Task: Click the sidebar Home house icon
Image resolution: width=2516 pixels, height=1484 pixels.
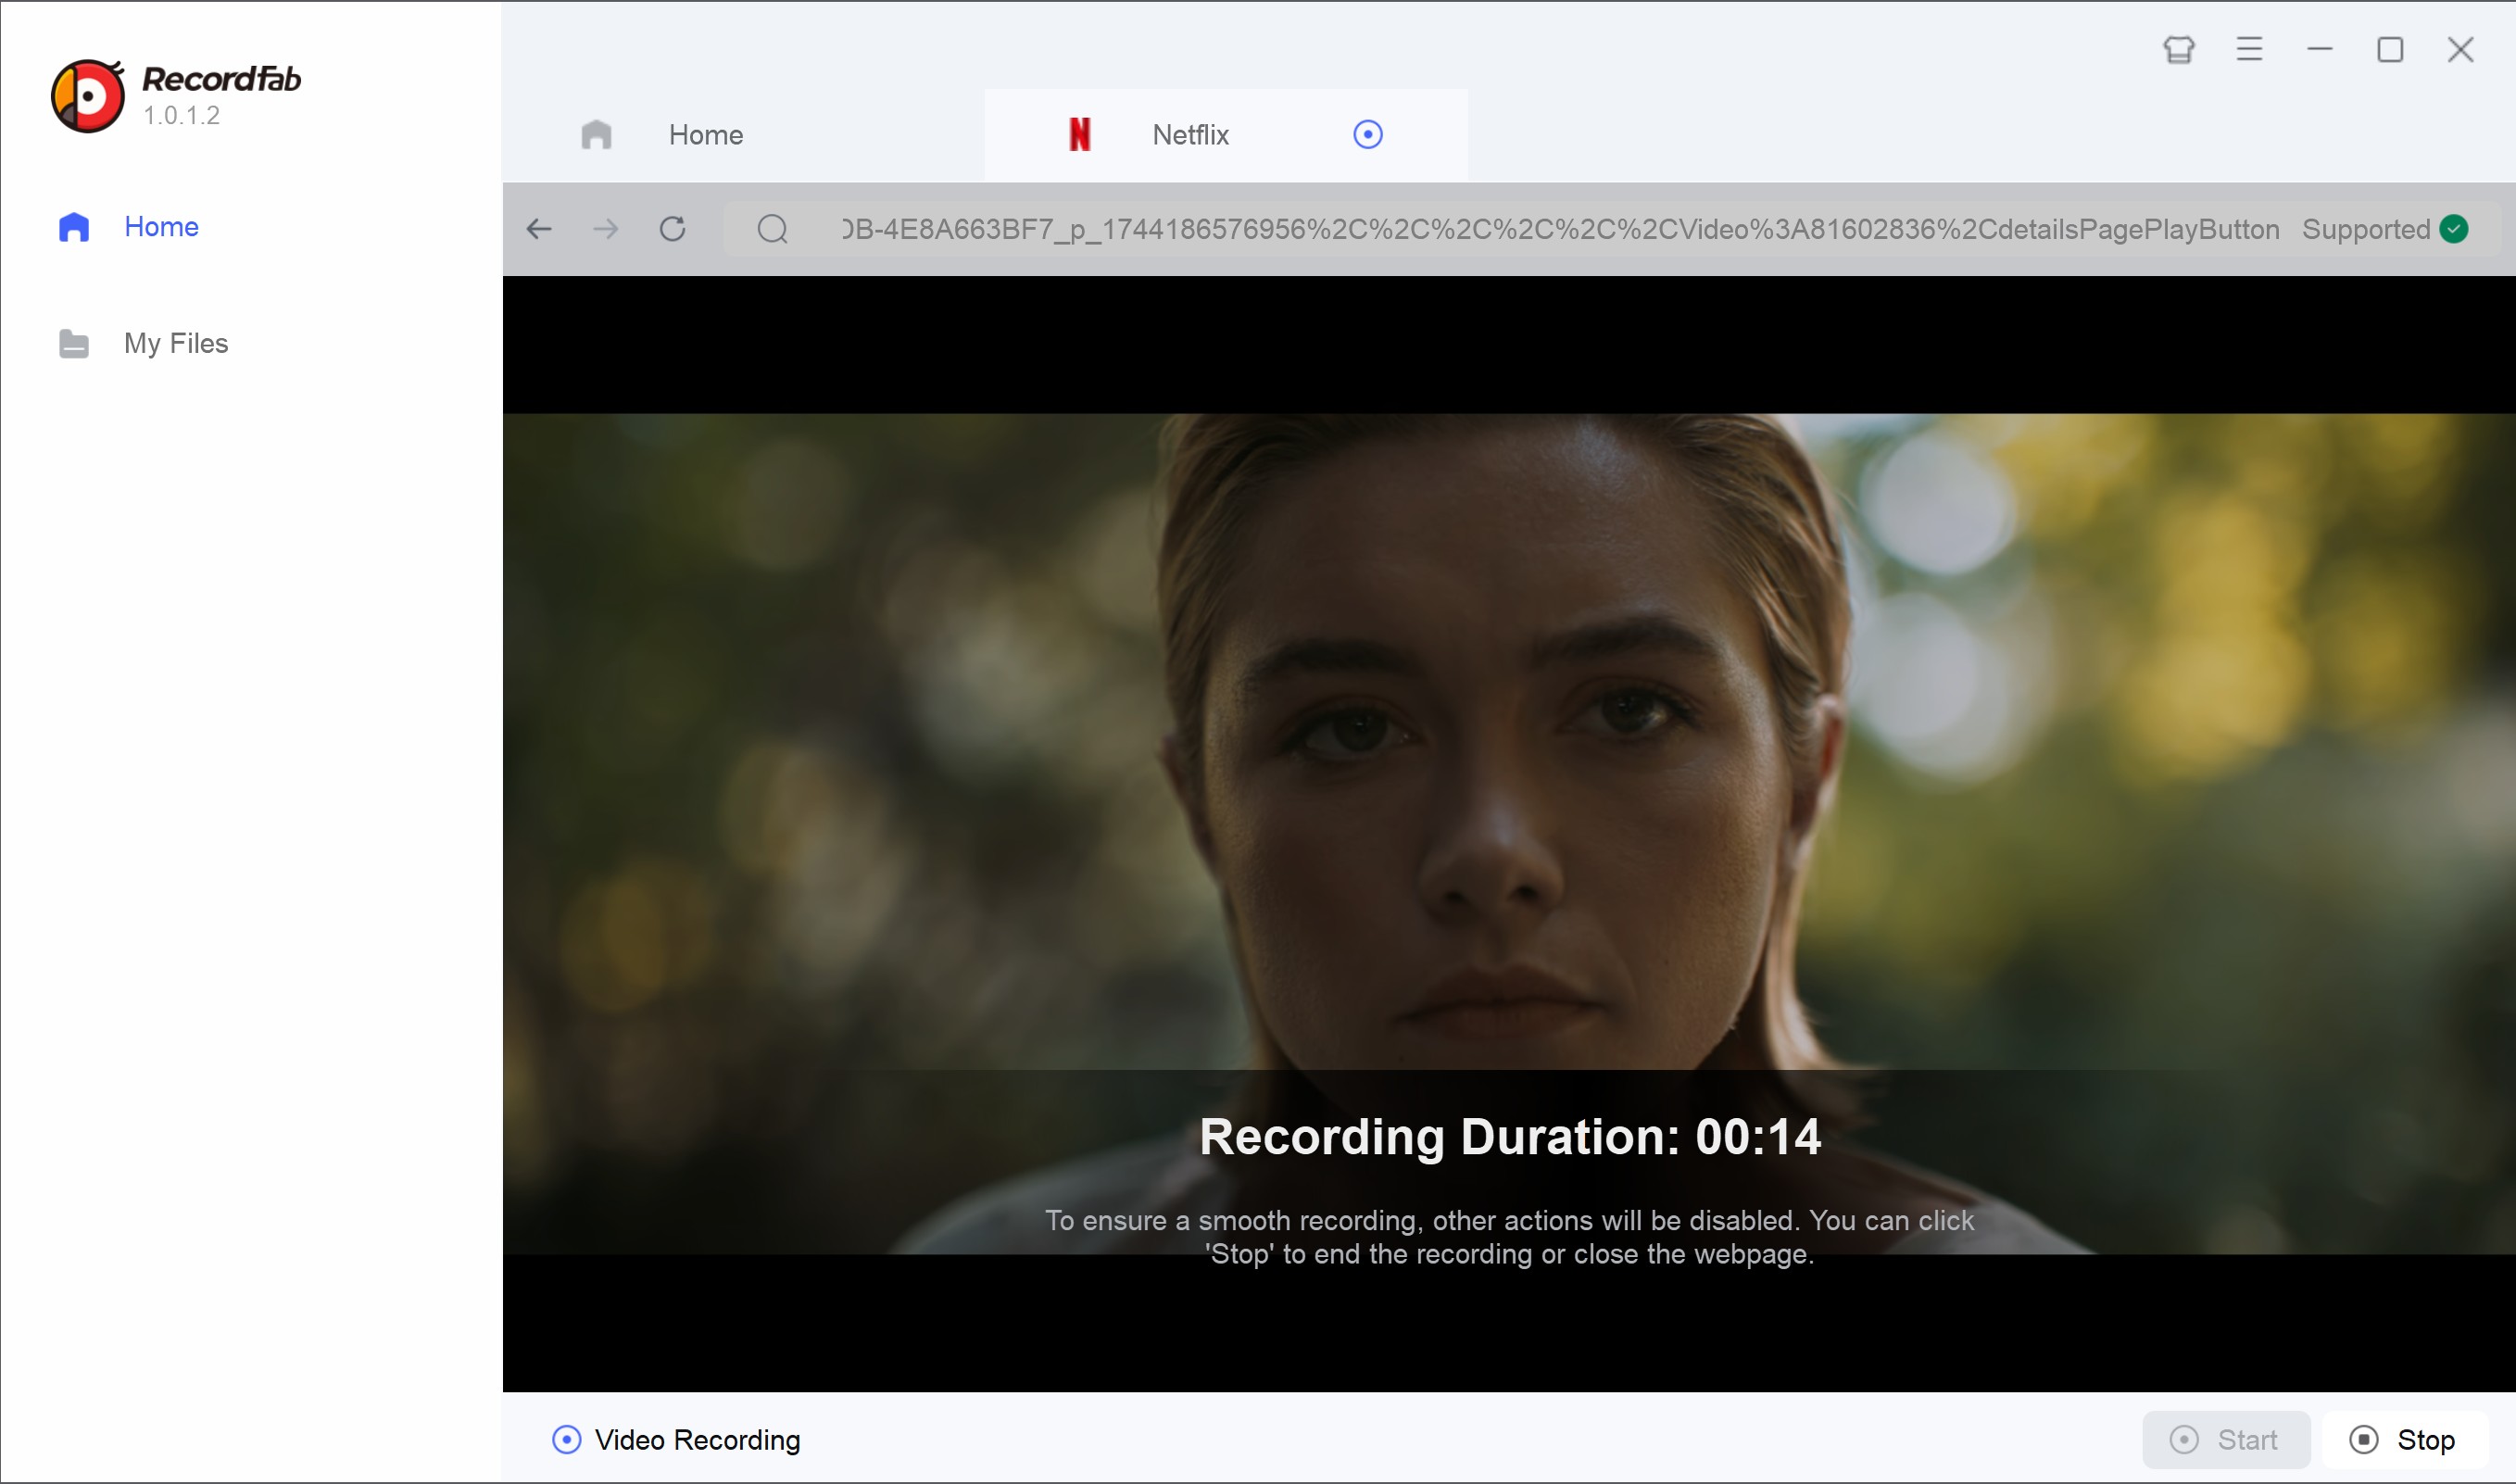Action: [x=74, y=227]
